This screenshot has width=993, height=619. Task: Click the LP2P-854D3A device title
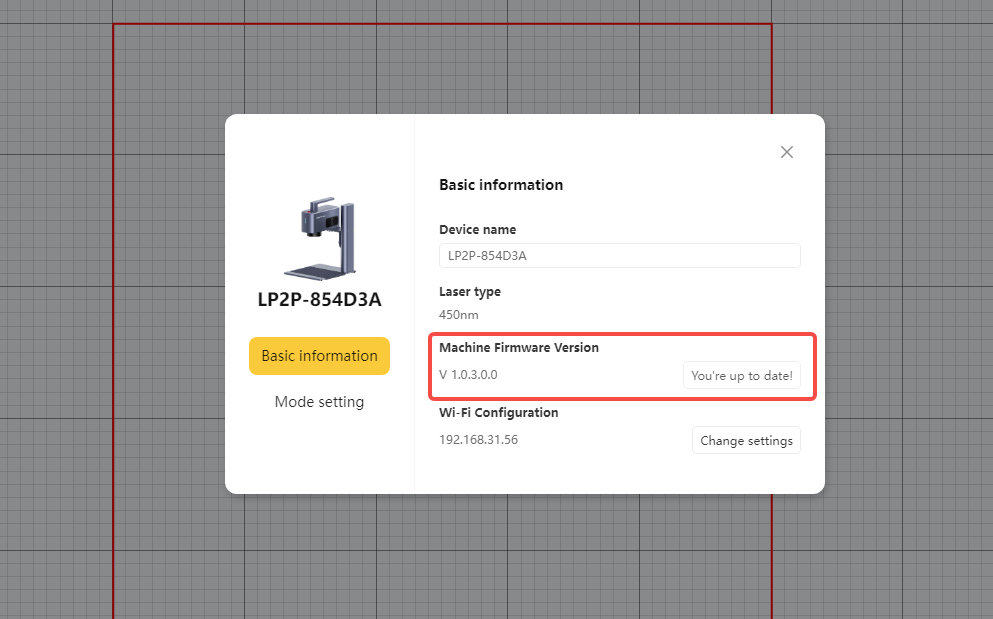pyautogui.click(x=319, y=299)
